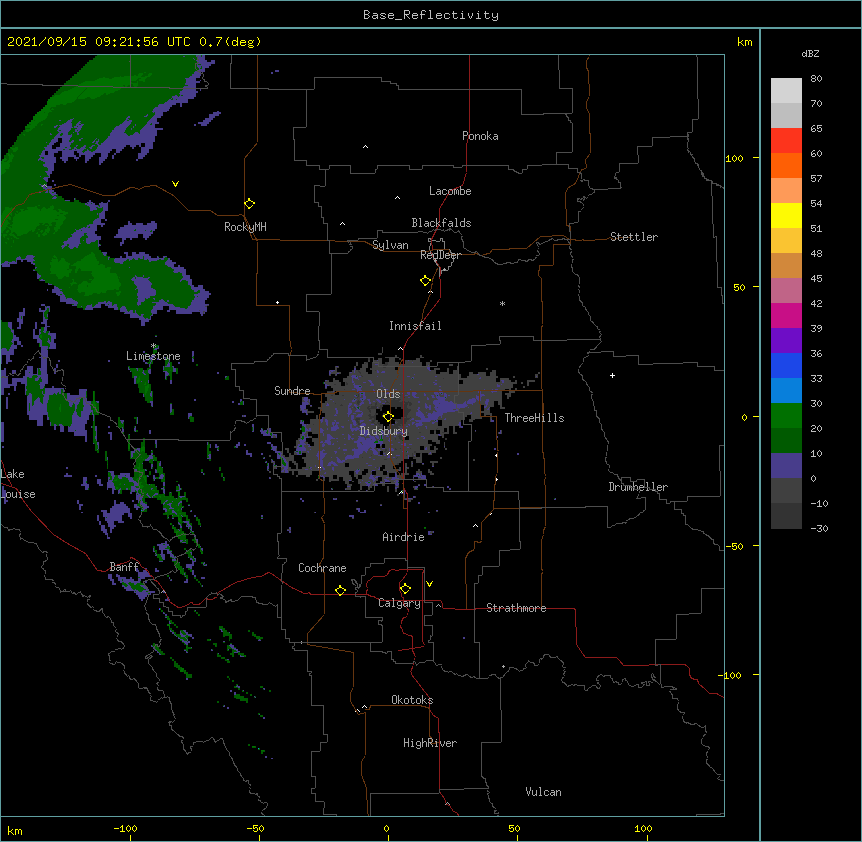Click the yellow diamond radar marker below Olds
The width and height of the screenshot is (862, 842).
(388, 417)
